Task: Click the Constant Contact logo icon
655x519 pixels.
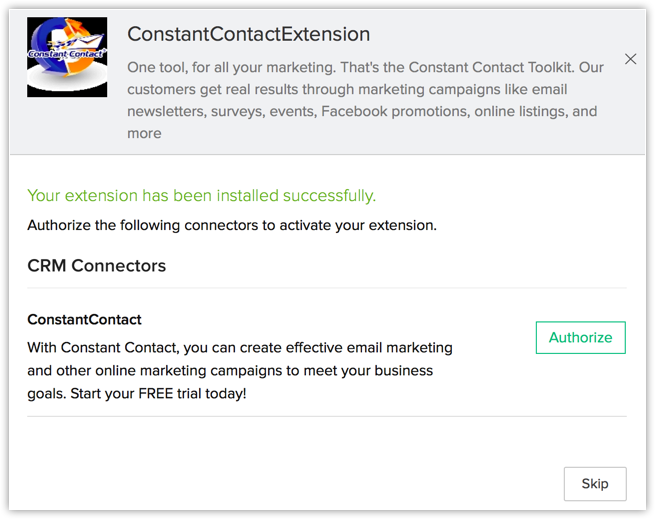Action: click(x=66, y=58)
